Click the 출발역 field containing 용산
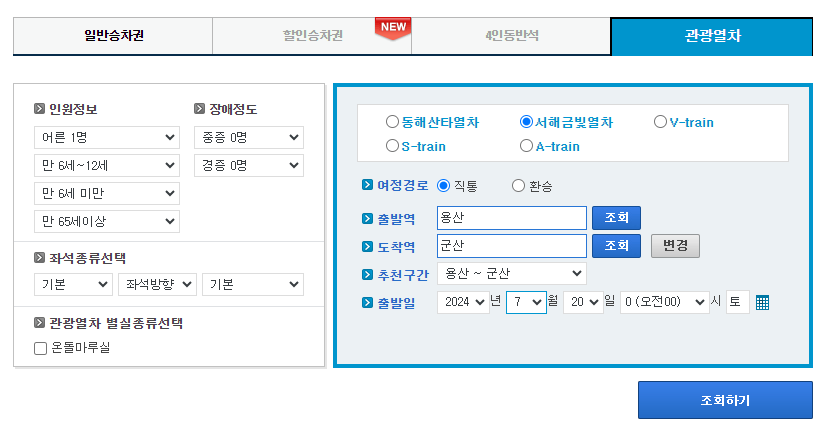This screenshot has height=422, width=824. pyautogui.click(x=512, y=218)
